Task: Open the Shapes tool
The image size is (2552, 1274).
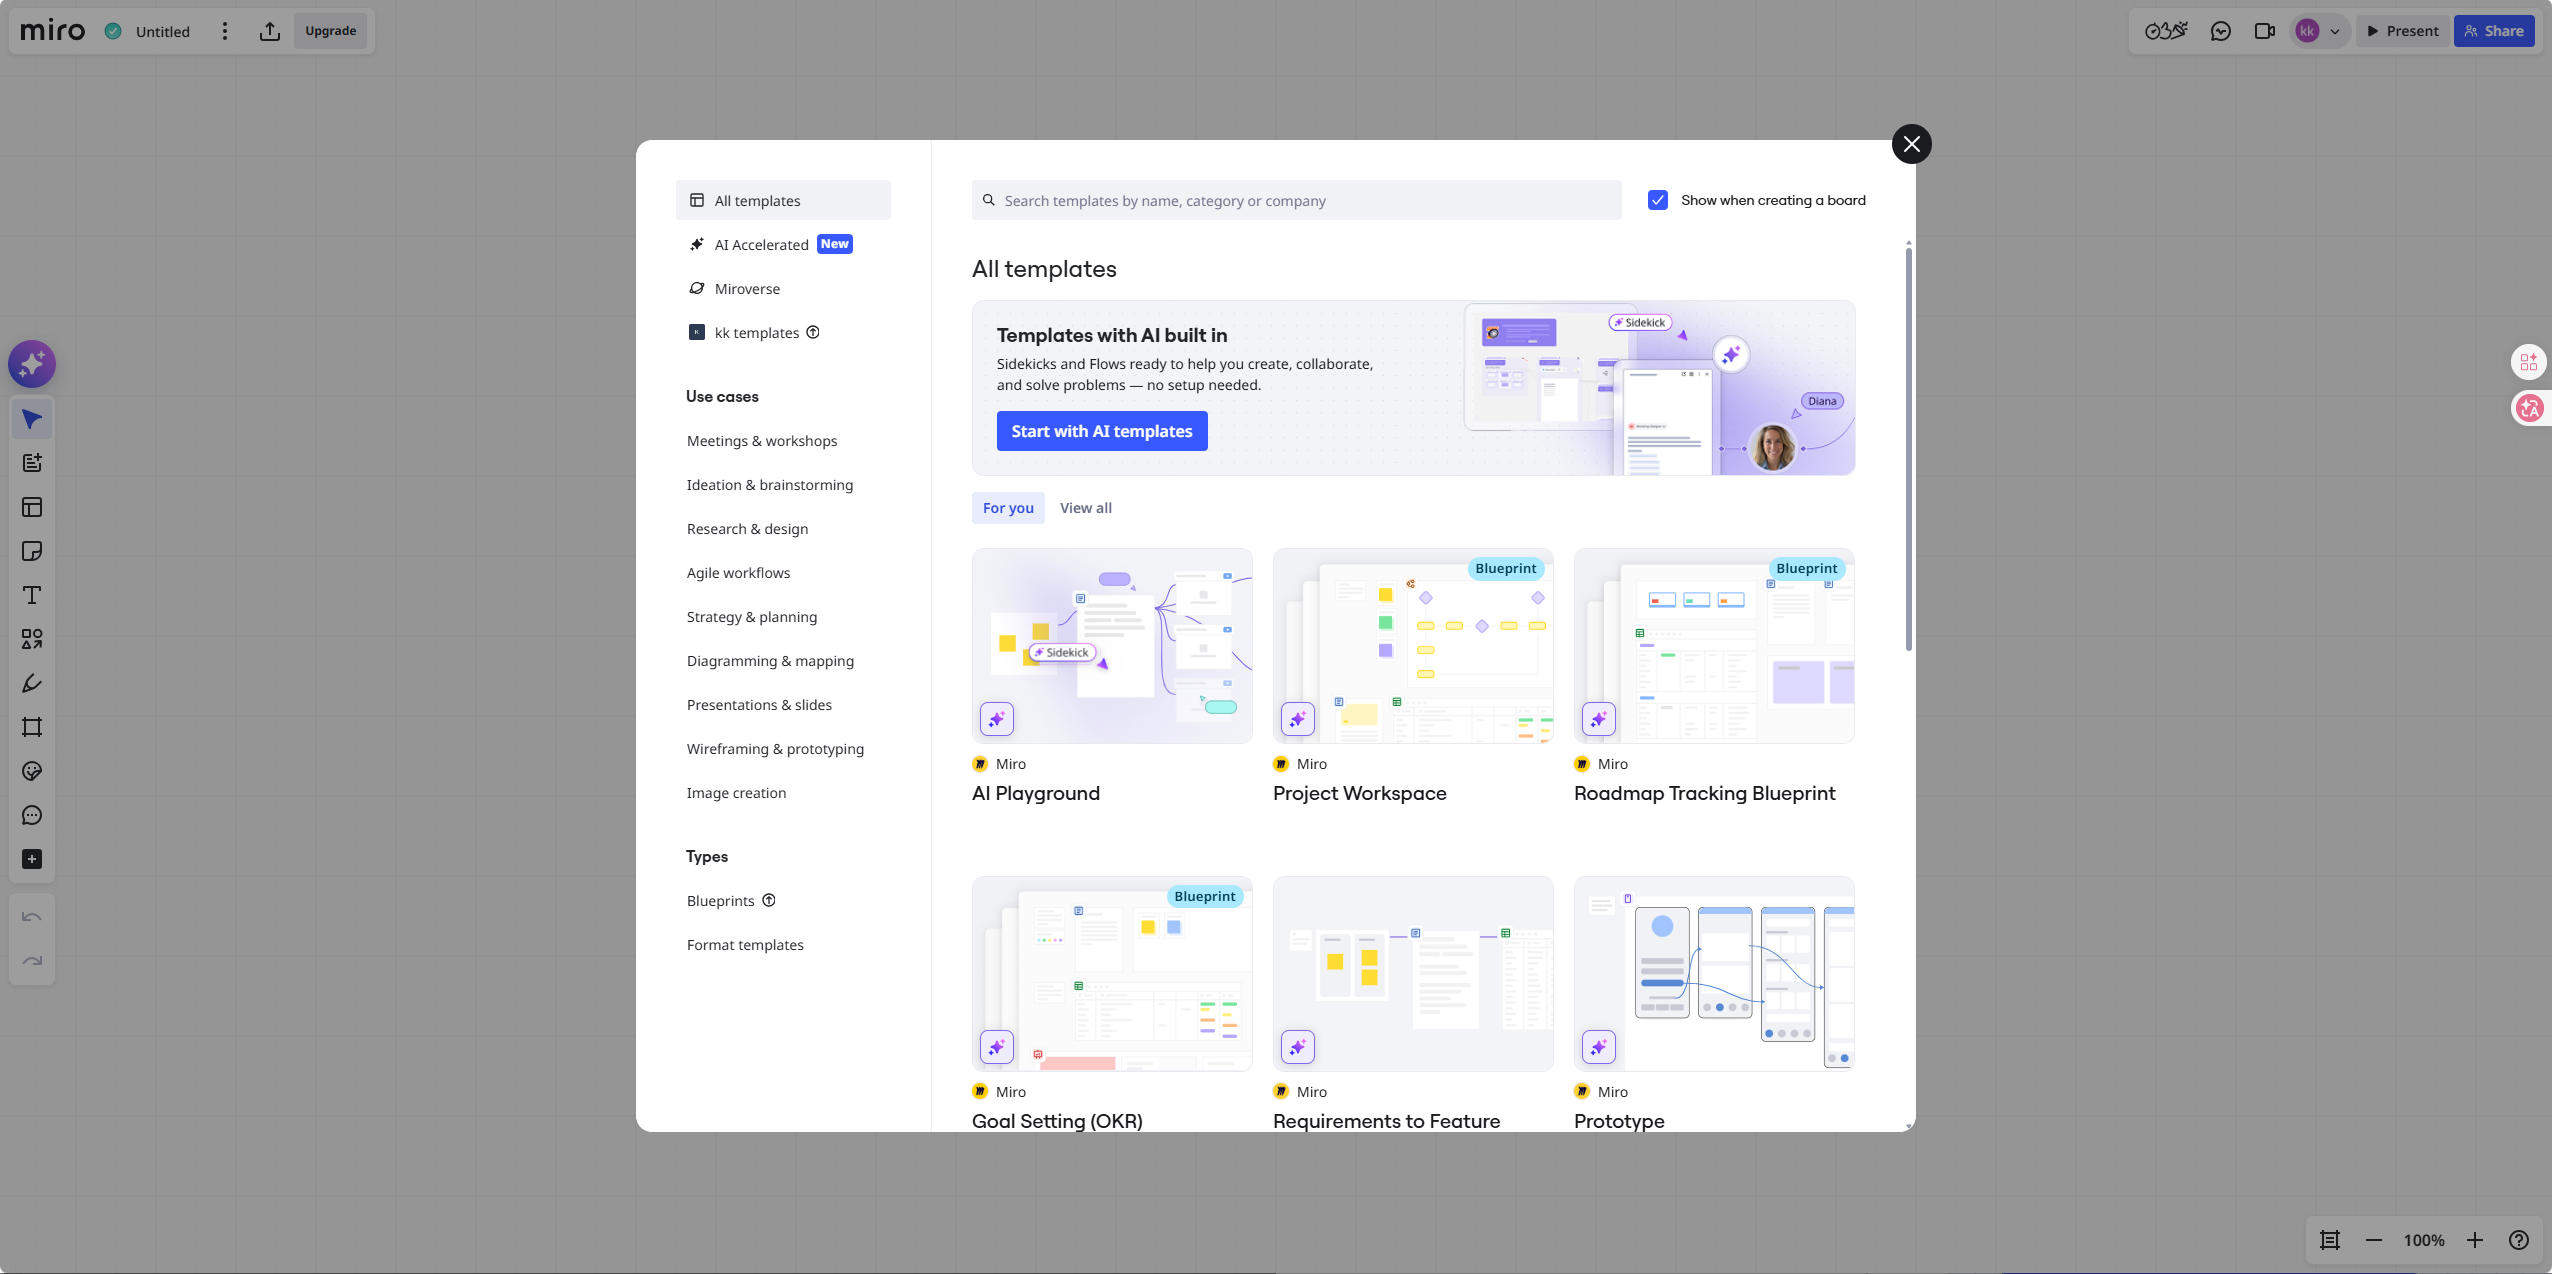Action: [32, 639]
